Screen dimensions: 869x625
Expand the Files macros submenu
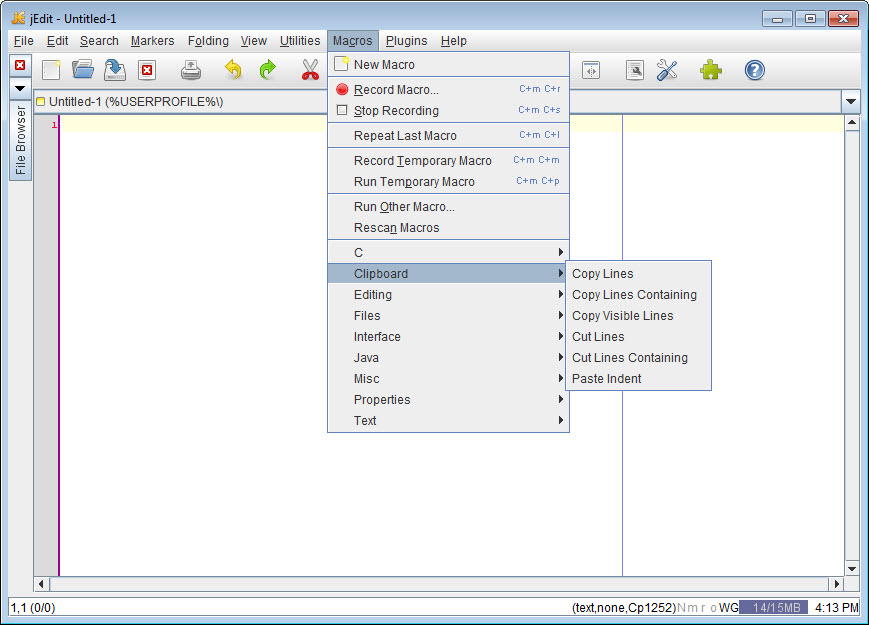tap(448, 316)
